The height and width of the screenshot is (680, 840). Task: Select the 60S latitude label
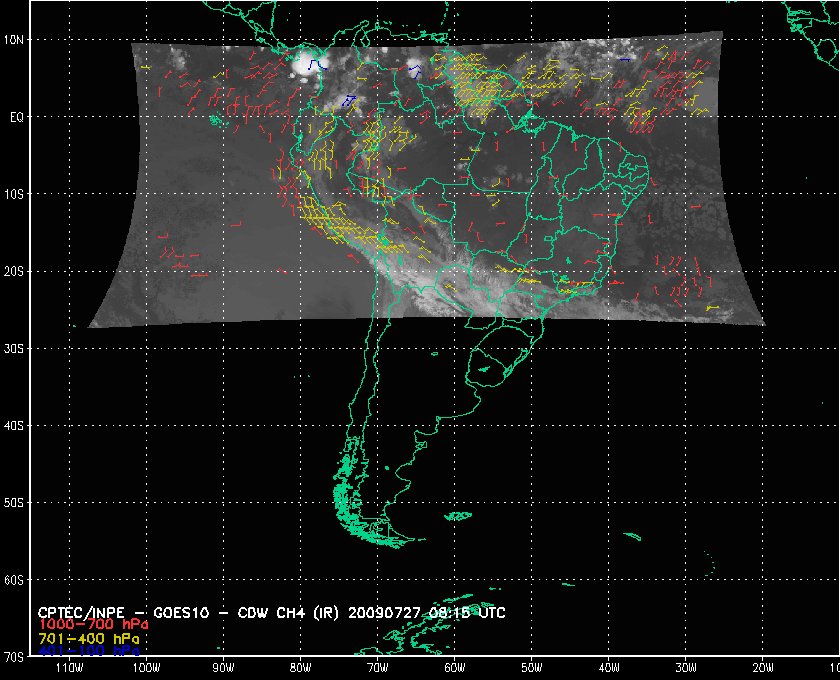point(14,580)
